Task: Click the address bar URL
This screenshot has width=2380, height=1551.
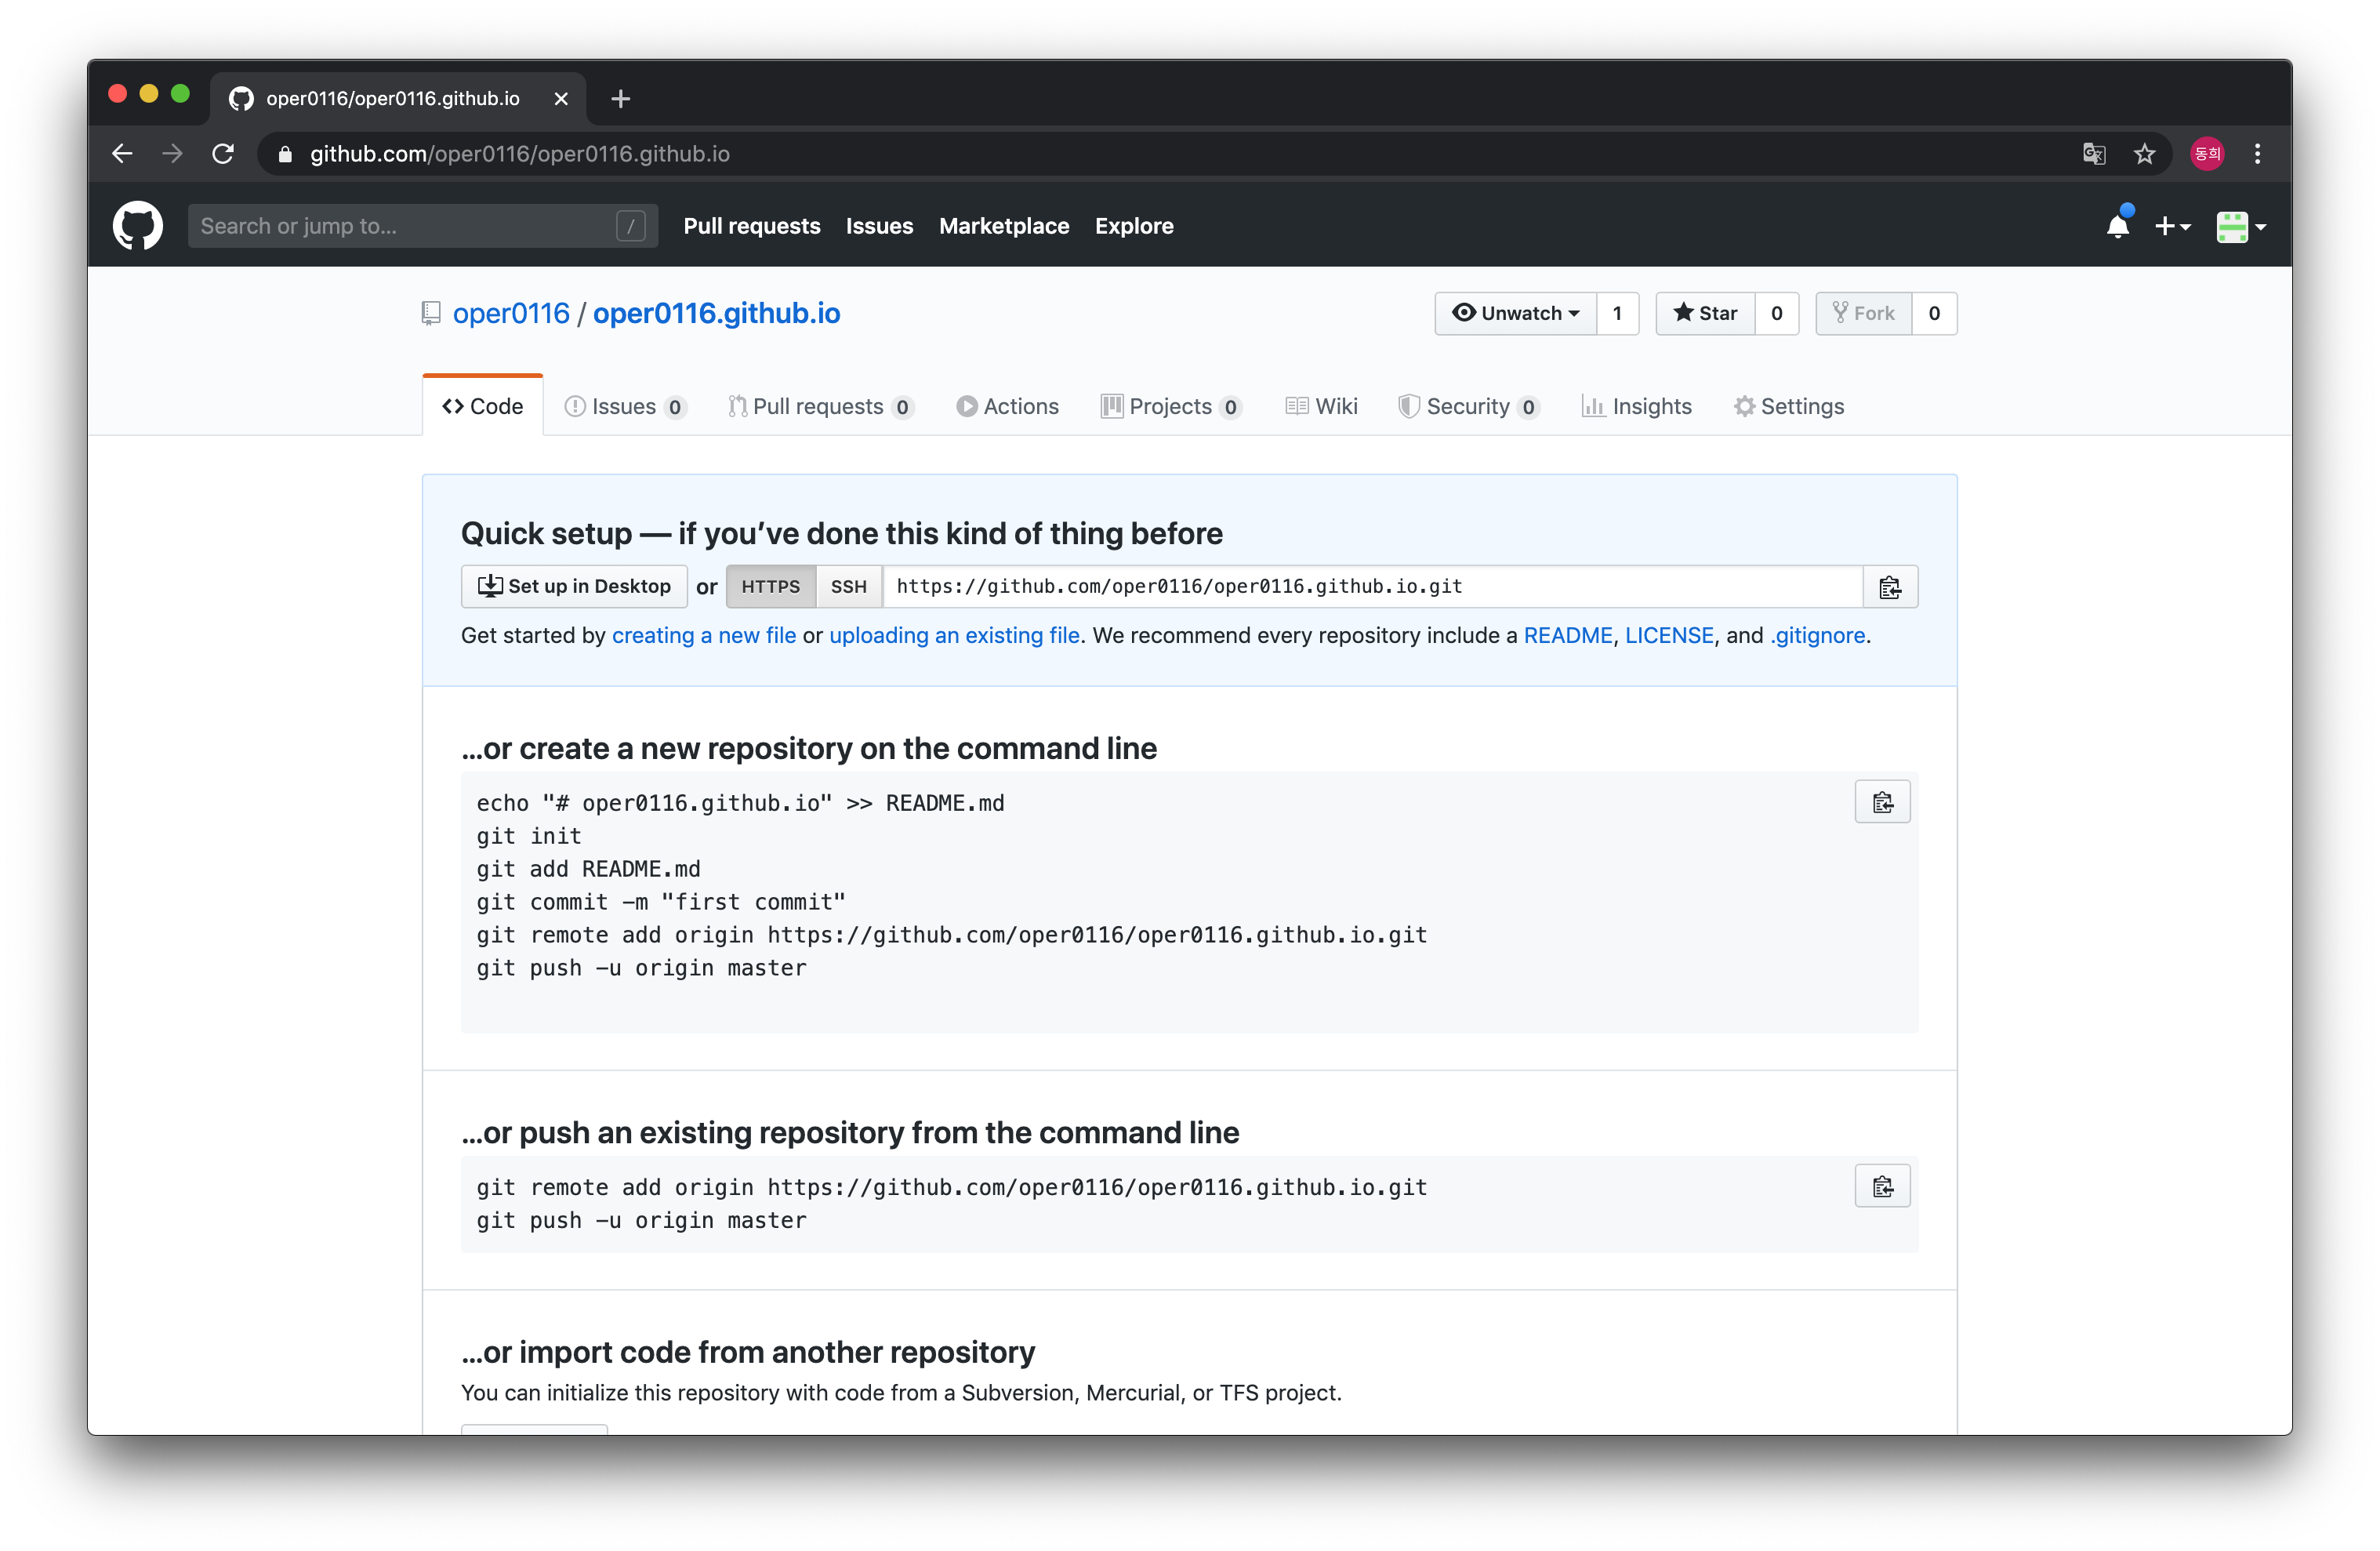Action: (519, 154)
